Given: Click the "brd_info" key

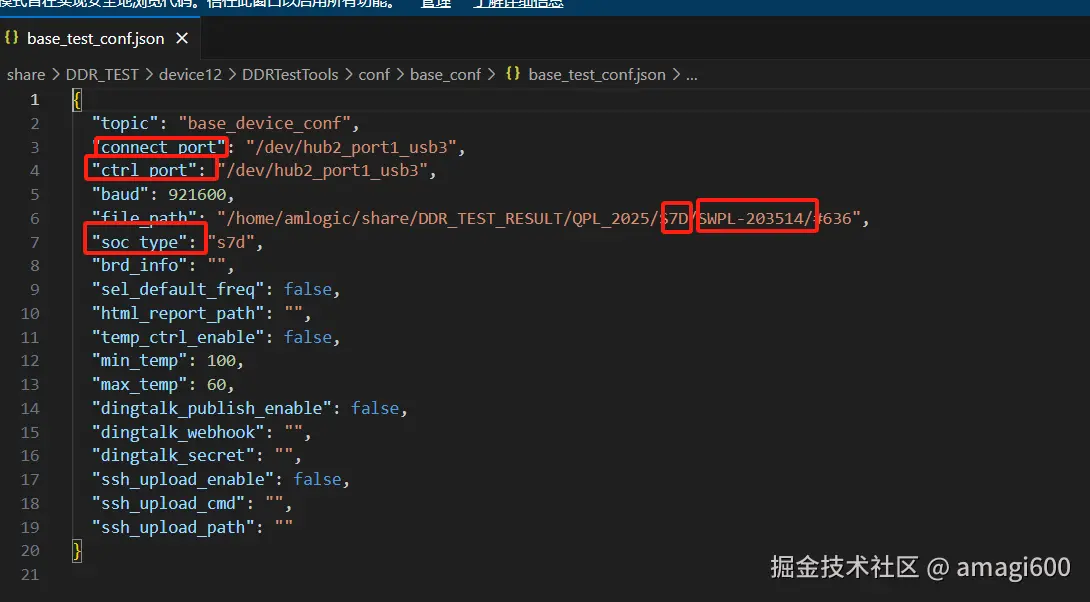Looking at the screenshot, I should point(139,266).
